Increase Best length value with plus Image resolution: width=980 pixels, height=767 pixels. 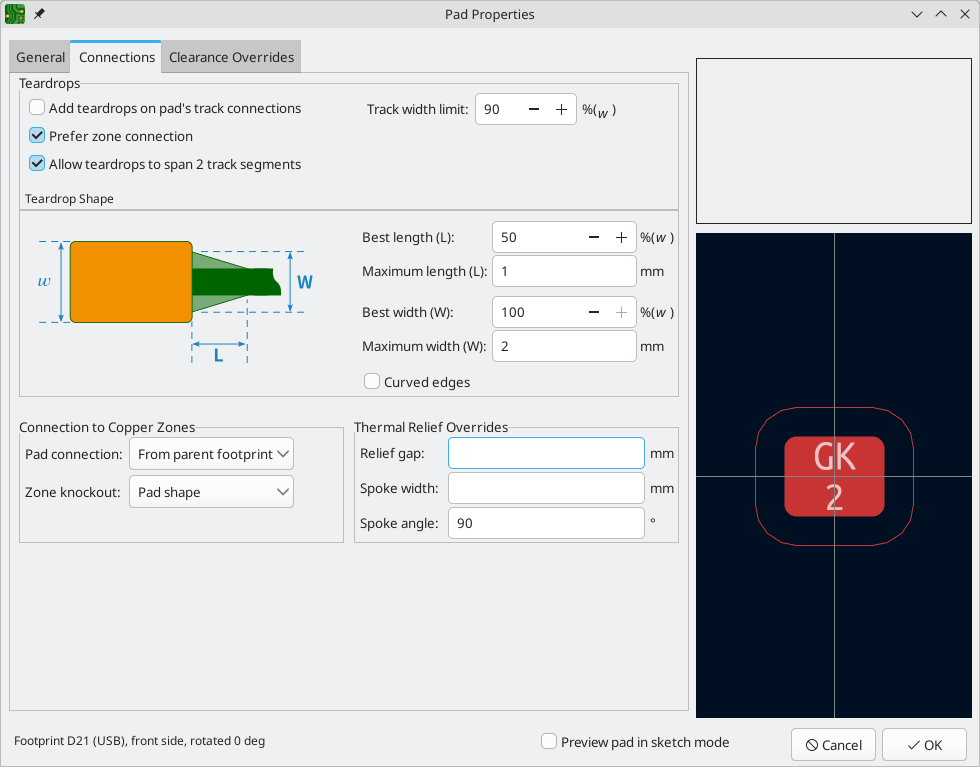point(621,238)
